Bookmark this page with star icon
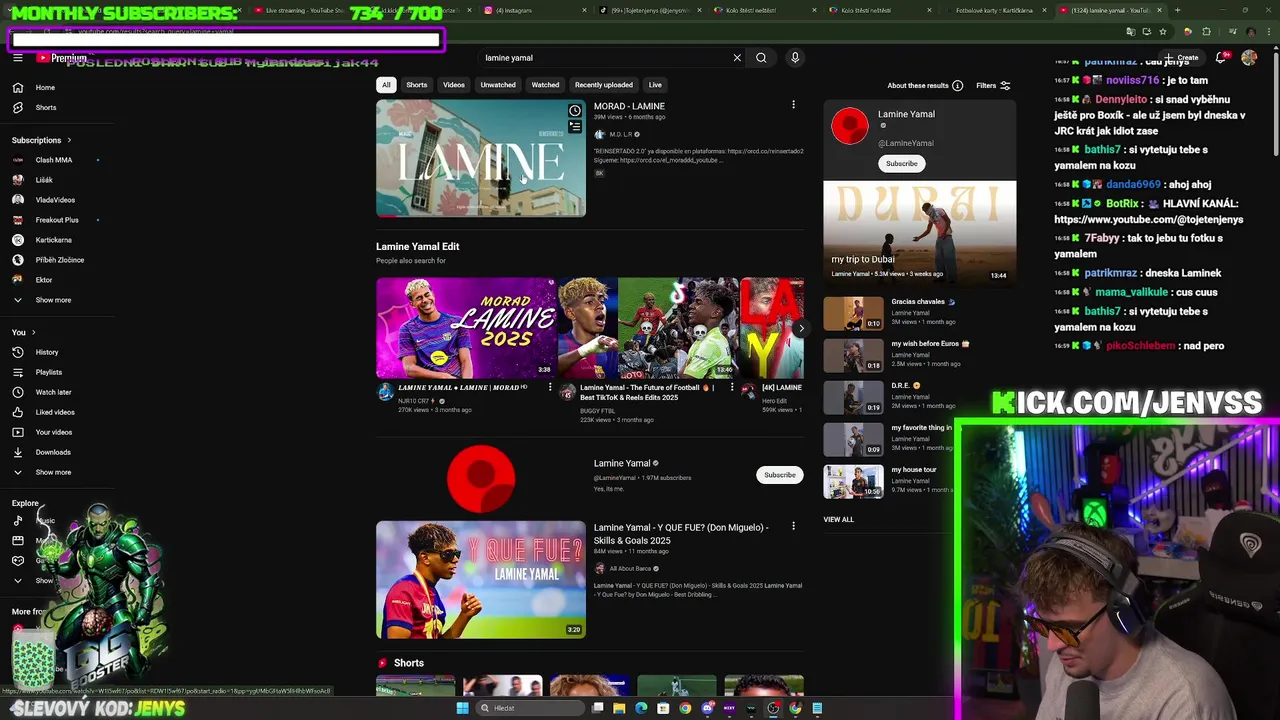Image resolution: width=1280 pixels, height=720 pixels. point(1162,32)
